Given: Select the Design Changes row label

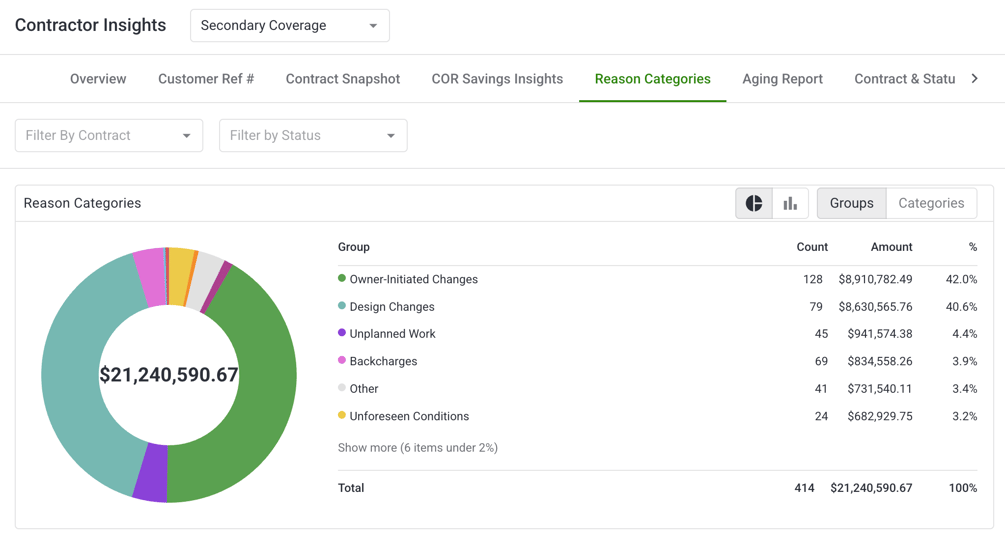Looking at the screenshot, I should click(x=392, y=307).
